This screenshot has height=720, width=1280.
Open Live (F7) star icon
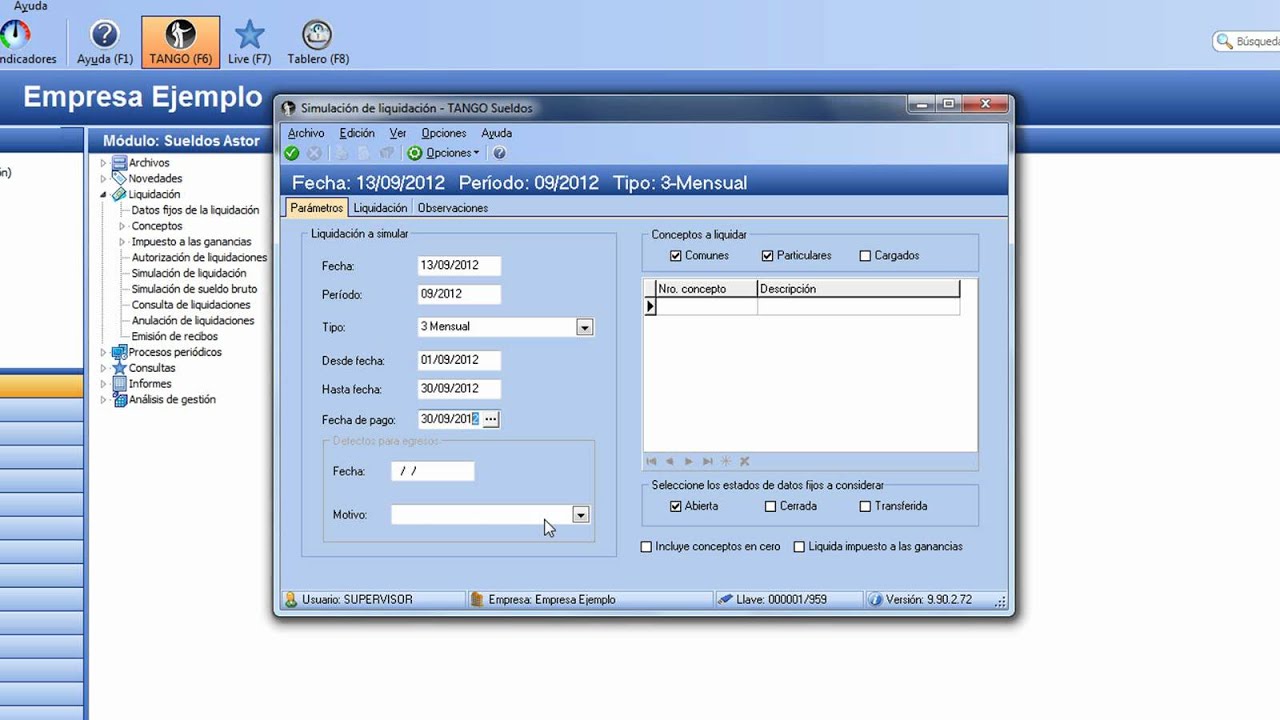pyautogui.click(x=249, y=42)
